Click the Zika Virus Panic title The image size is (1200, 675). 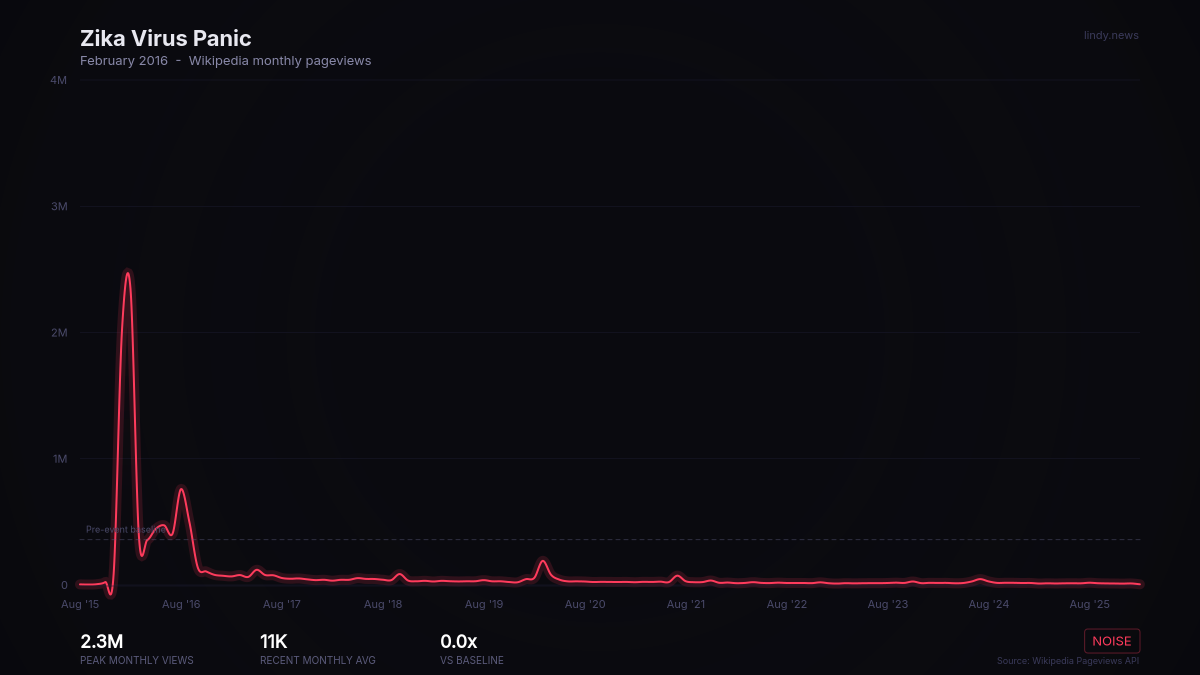[165, 39]
